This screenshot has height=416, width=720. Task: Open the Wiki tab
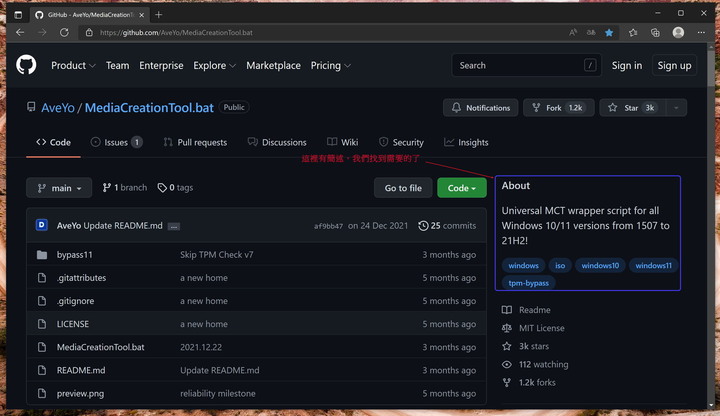point(343,142)
